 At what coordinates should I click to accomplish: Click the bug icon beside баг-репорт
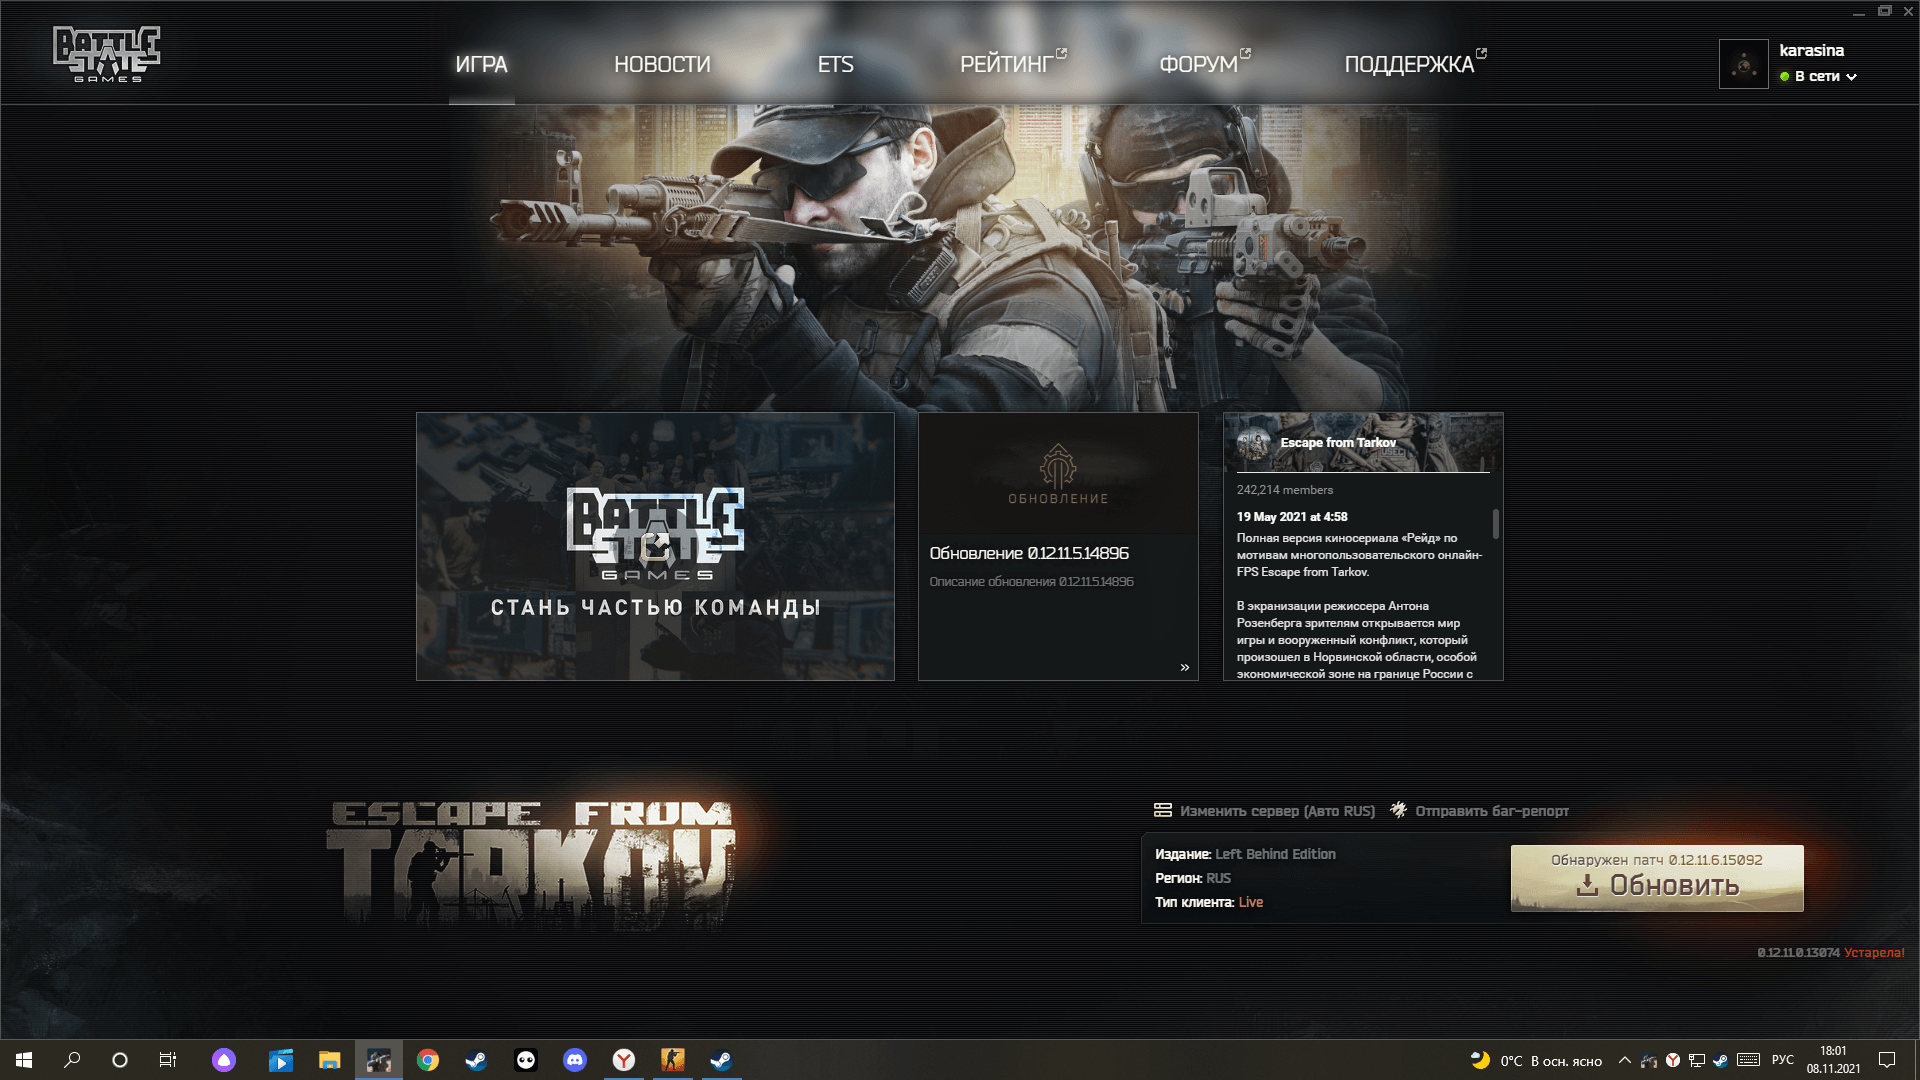(1399, 810)
